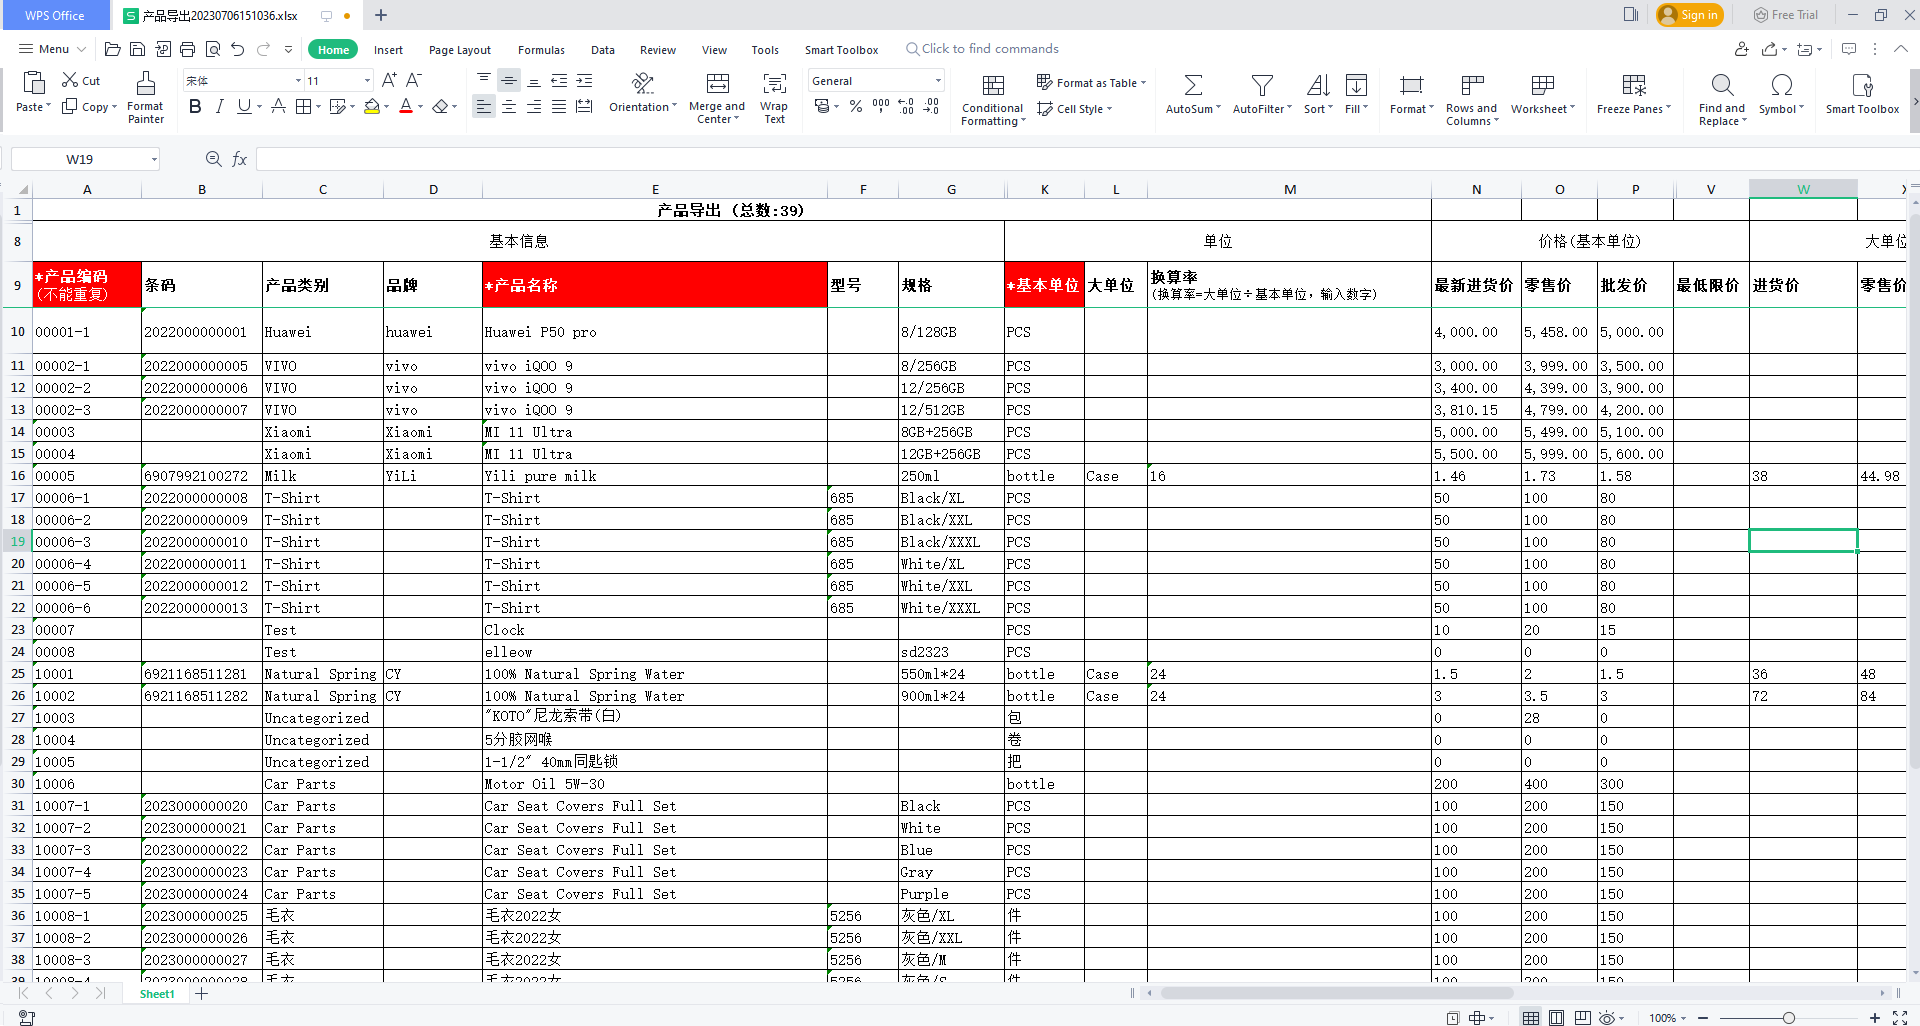Select the Freeze Panes icon

point(1634,86)
